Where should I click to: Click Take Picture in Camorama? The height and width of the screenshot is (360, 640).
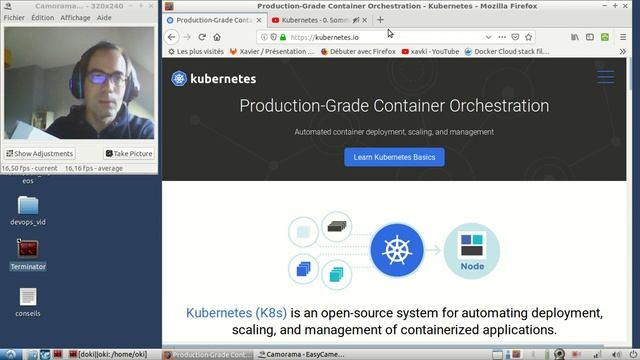tap(129, 153)
